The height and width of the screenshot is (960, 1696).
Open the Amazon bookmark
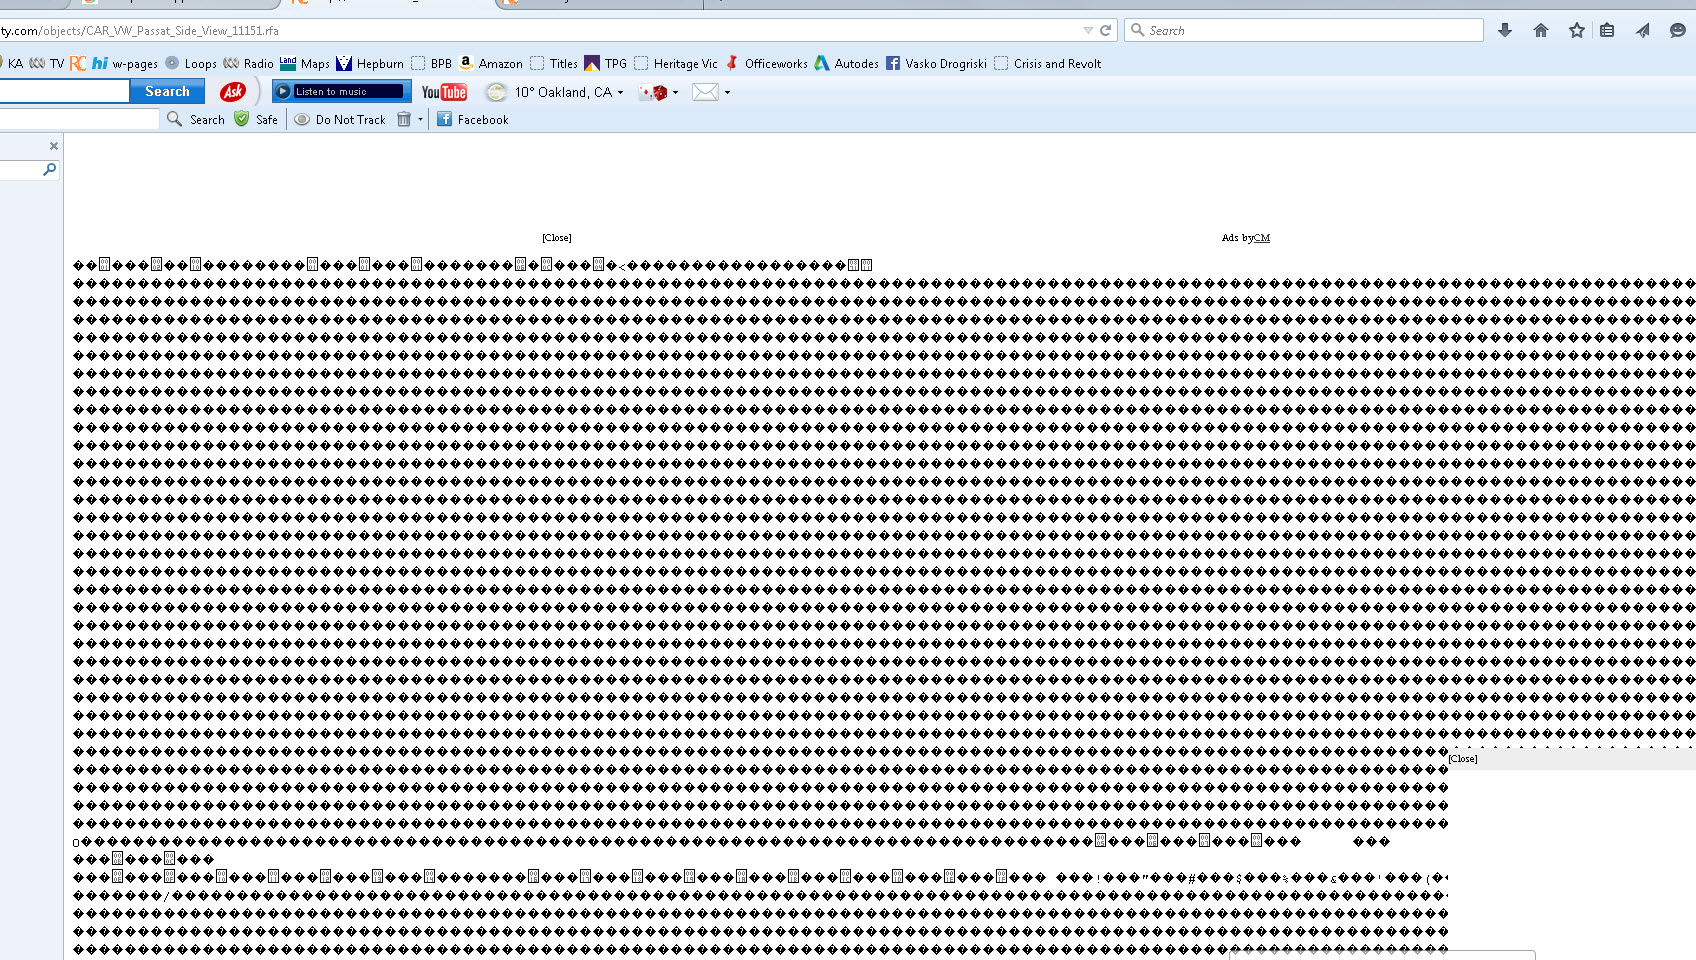click(x=490, y=63)
